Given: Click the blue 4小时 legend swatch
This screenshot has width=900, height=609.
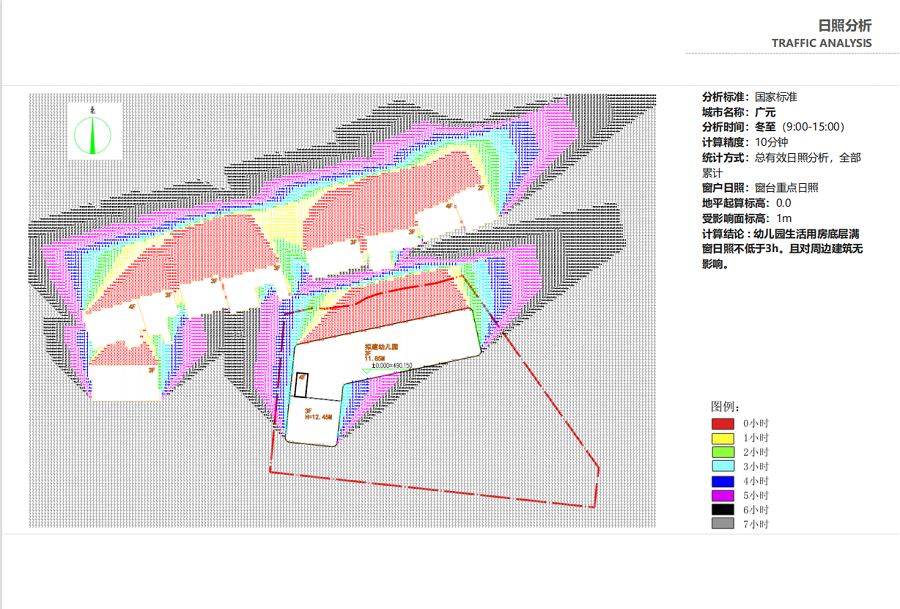Looking at the screenshot, I should pyautogui.click(x=723, y=481).
